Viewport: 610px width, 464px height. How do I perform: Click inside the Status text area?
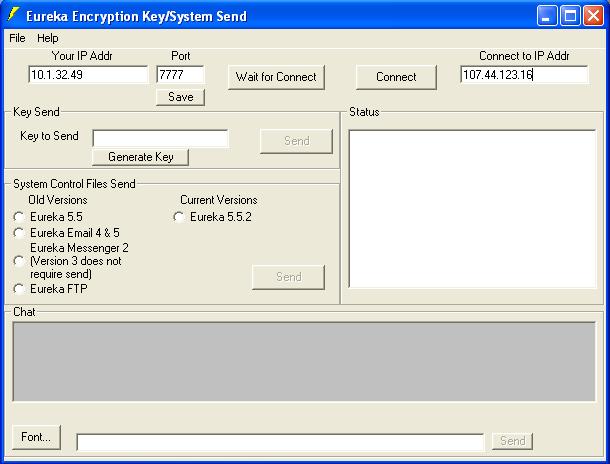472,209
